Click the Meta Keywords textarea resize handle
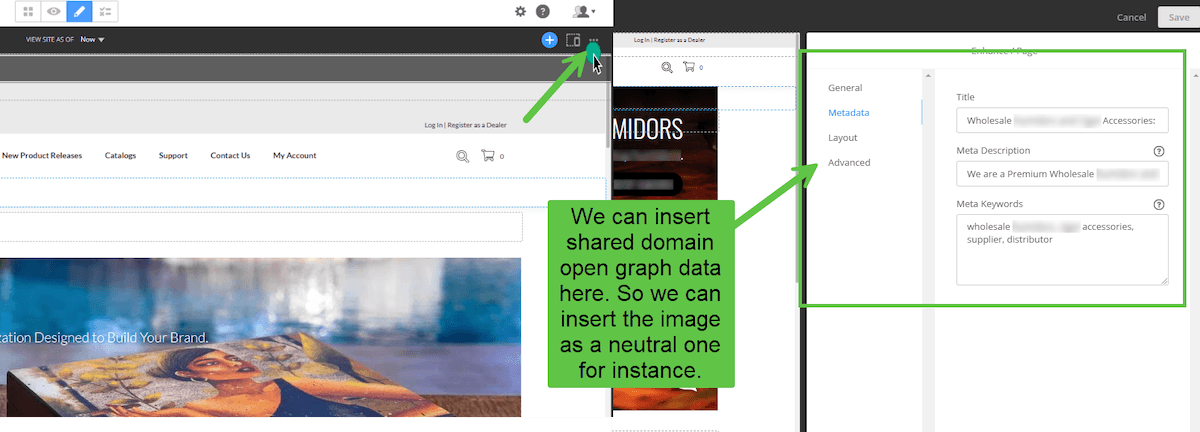 pyautogui.click(x=1163, y=281)
